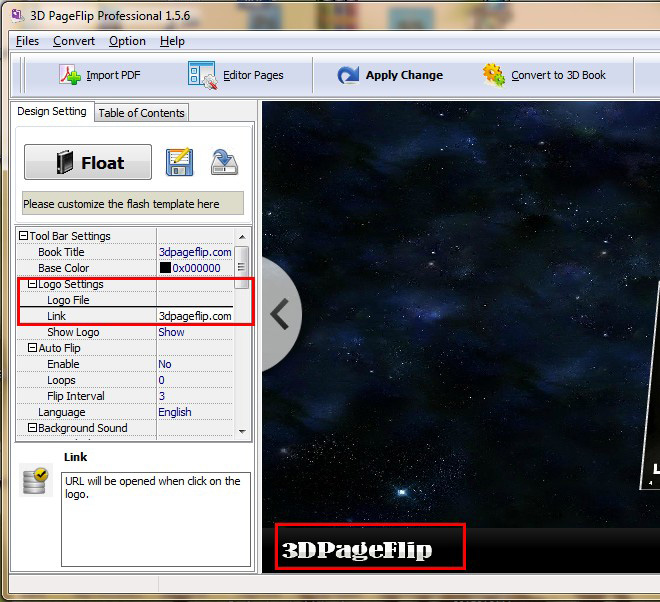This screenshot has height=602, width=660.
Task: Select the Enable property label
Action: [63, 364]
